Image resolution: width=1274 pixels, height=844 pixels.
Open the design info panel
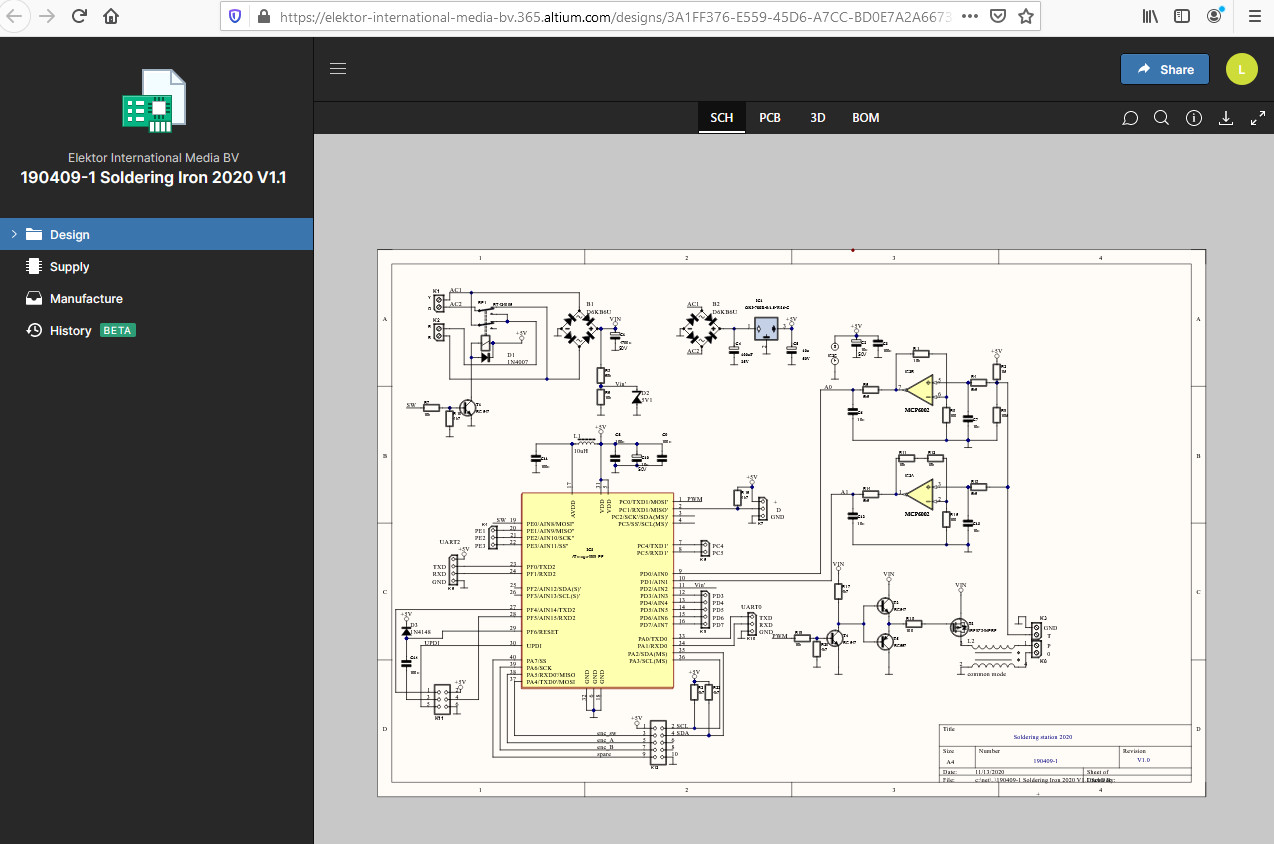tap(1193, 118)
